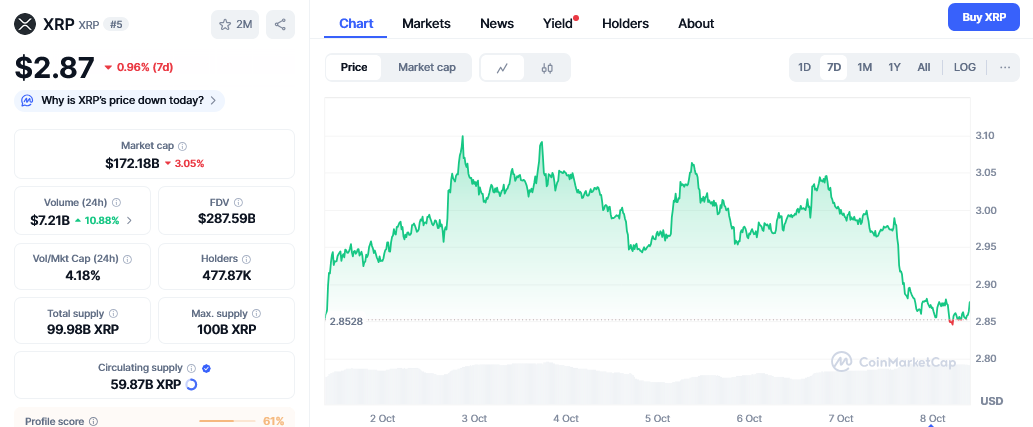Expand "Why is XRP's price down today?"
Screen dimensions: 1033x427
(119, 100)
